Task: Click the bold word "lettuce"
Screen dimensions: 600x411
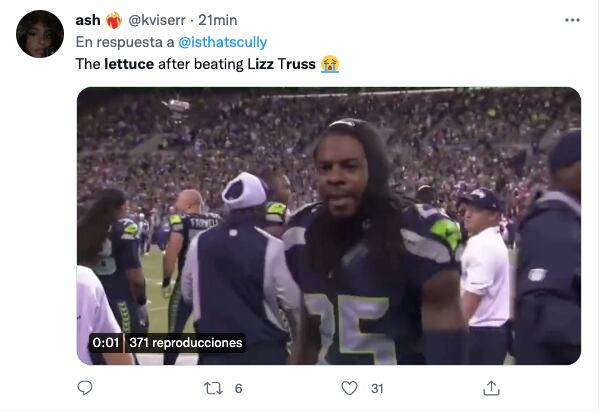Action: (131, 64)
